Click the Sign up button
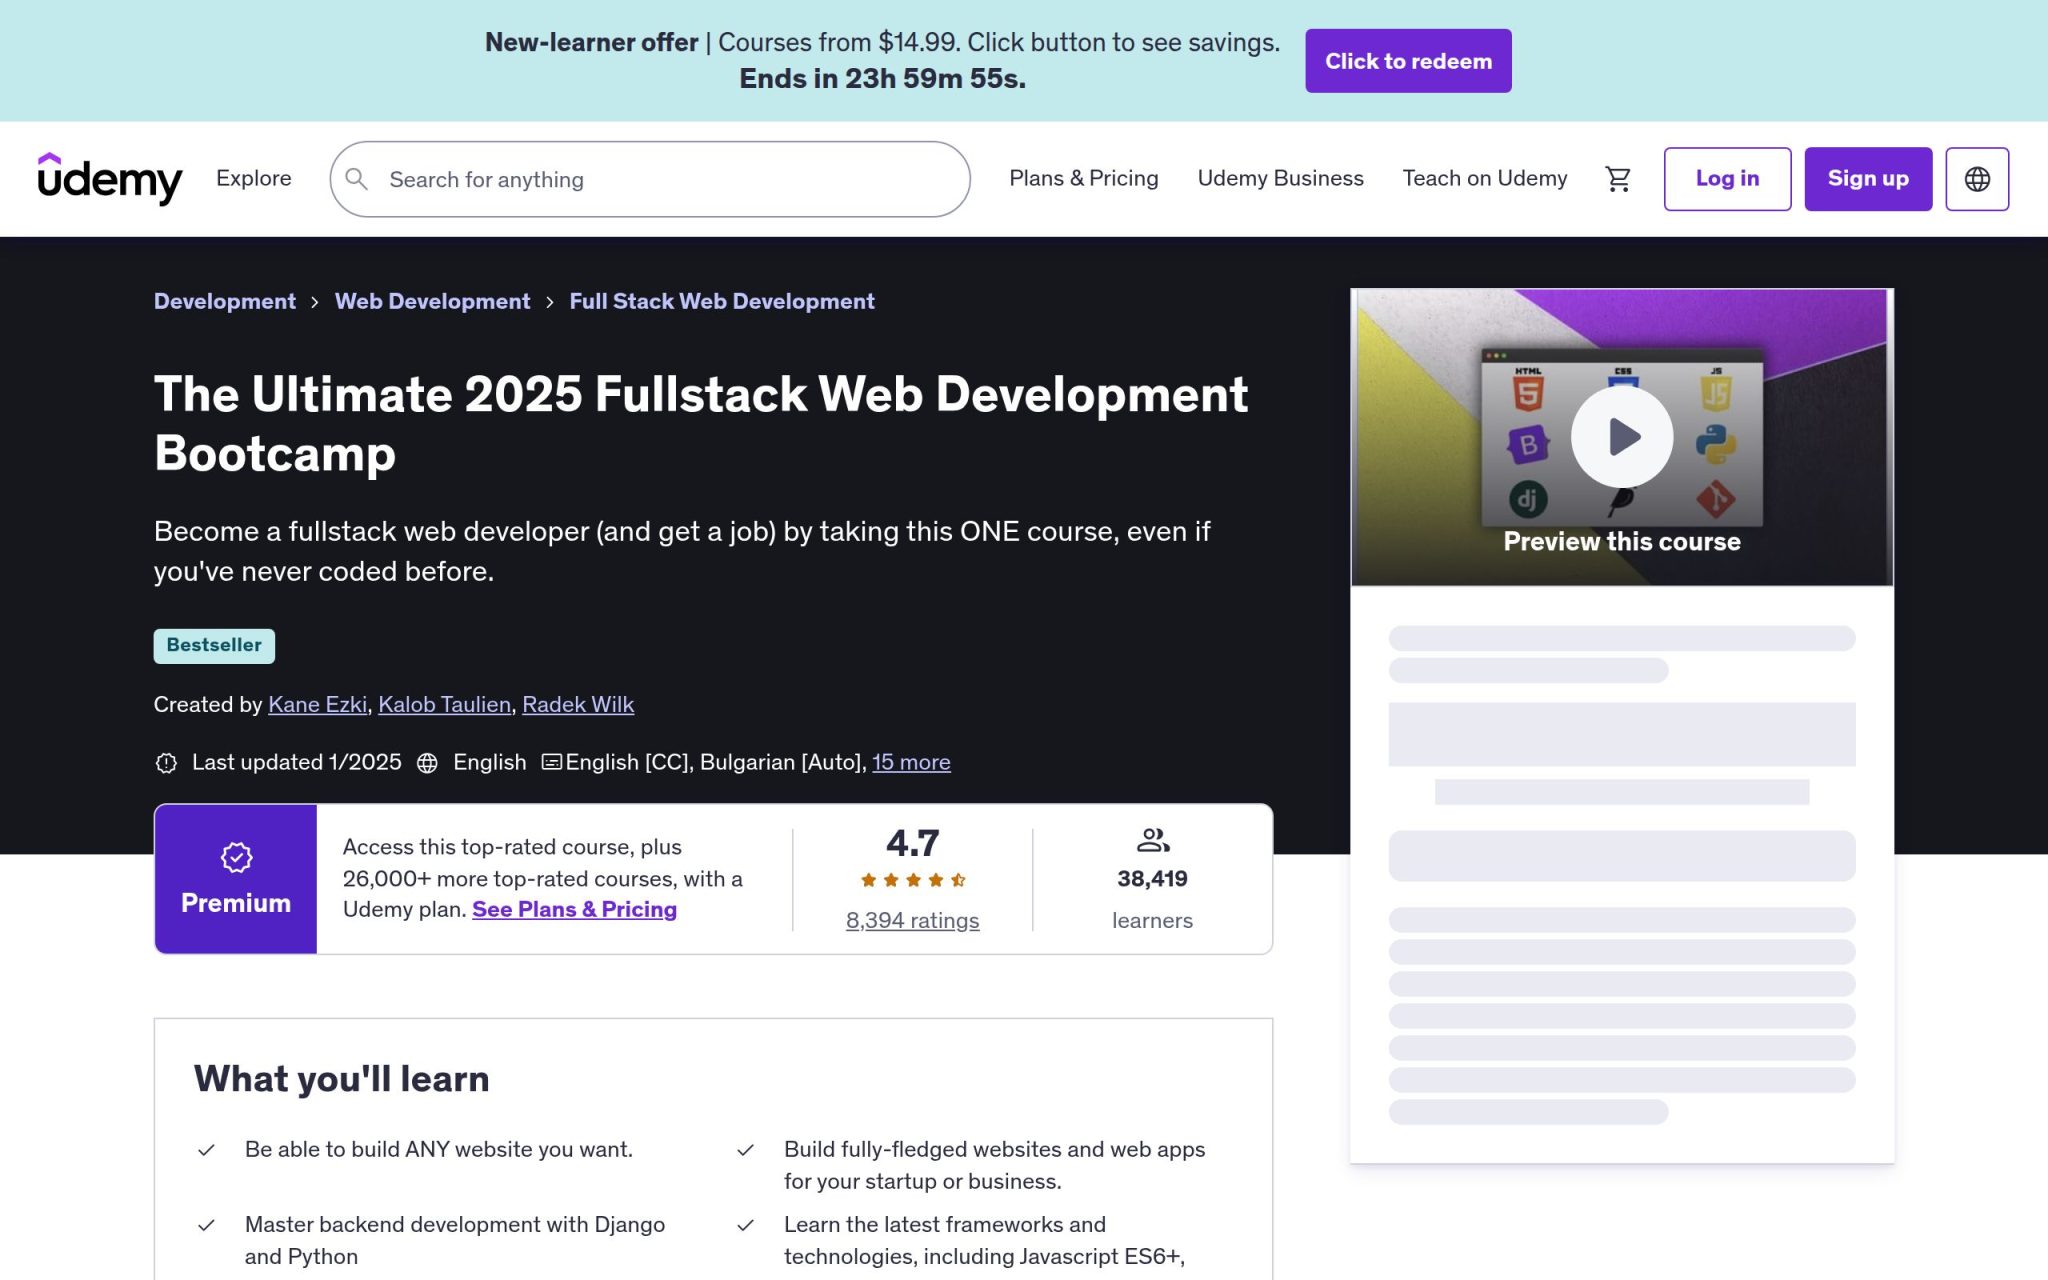This screenshot has width=2048, height=1280. (1868, 179)
